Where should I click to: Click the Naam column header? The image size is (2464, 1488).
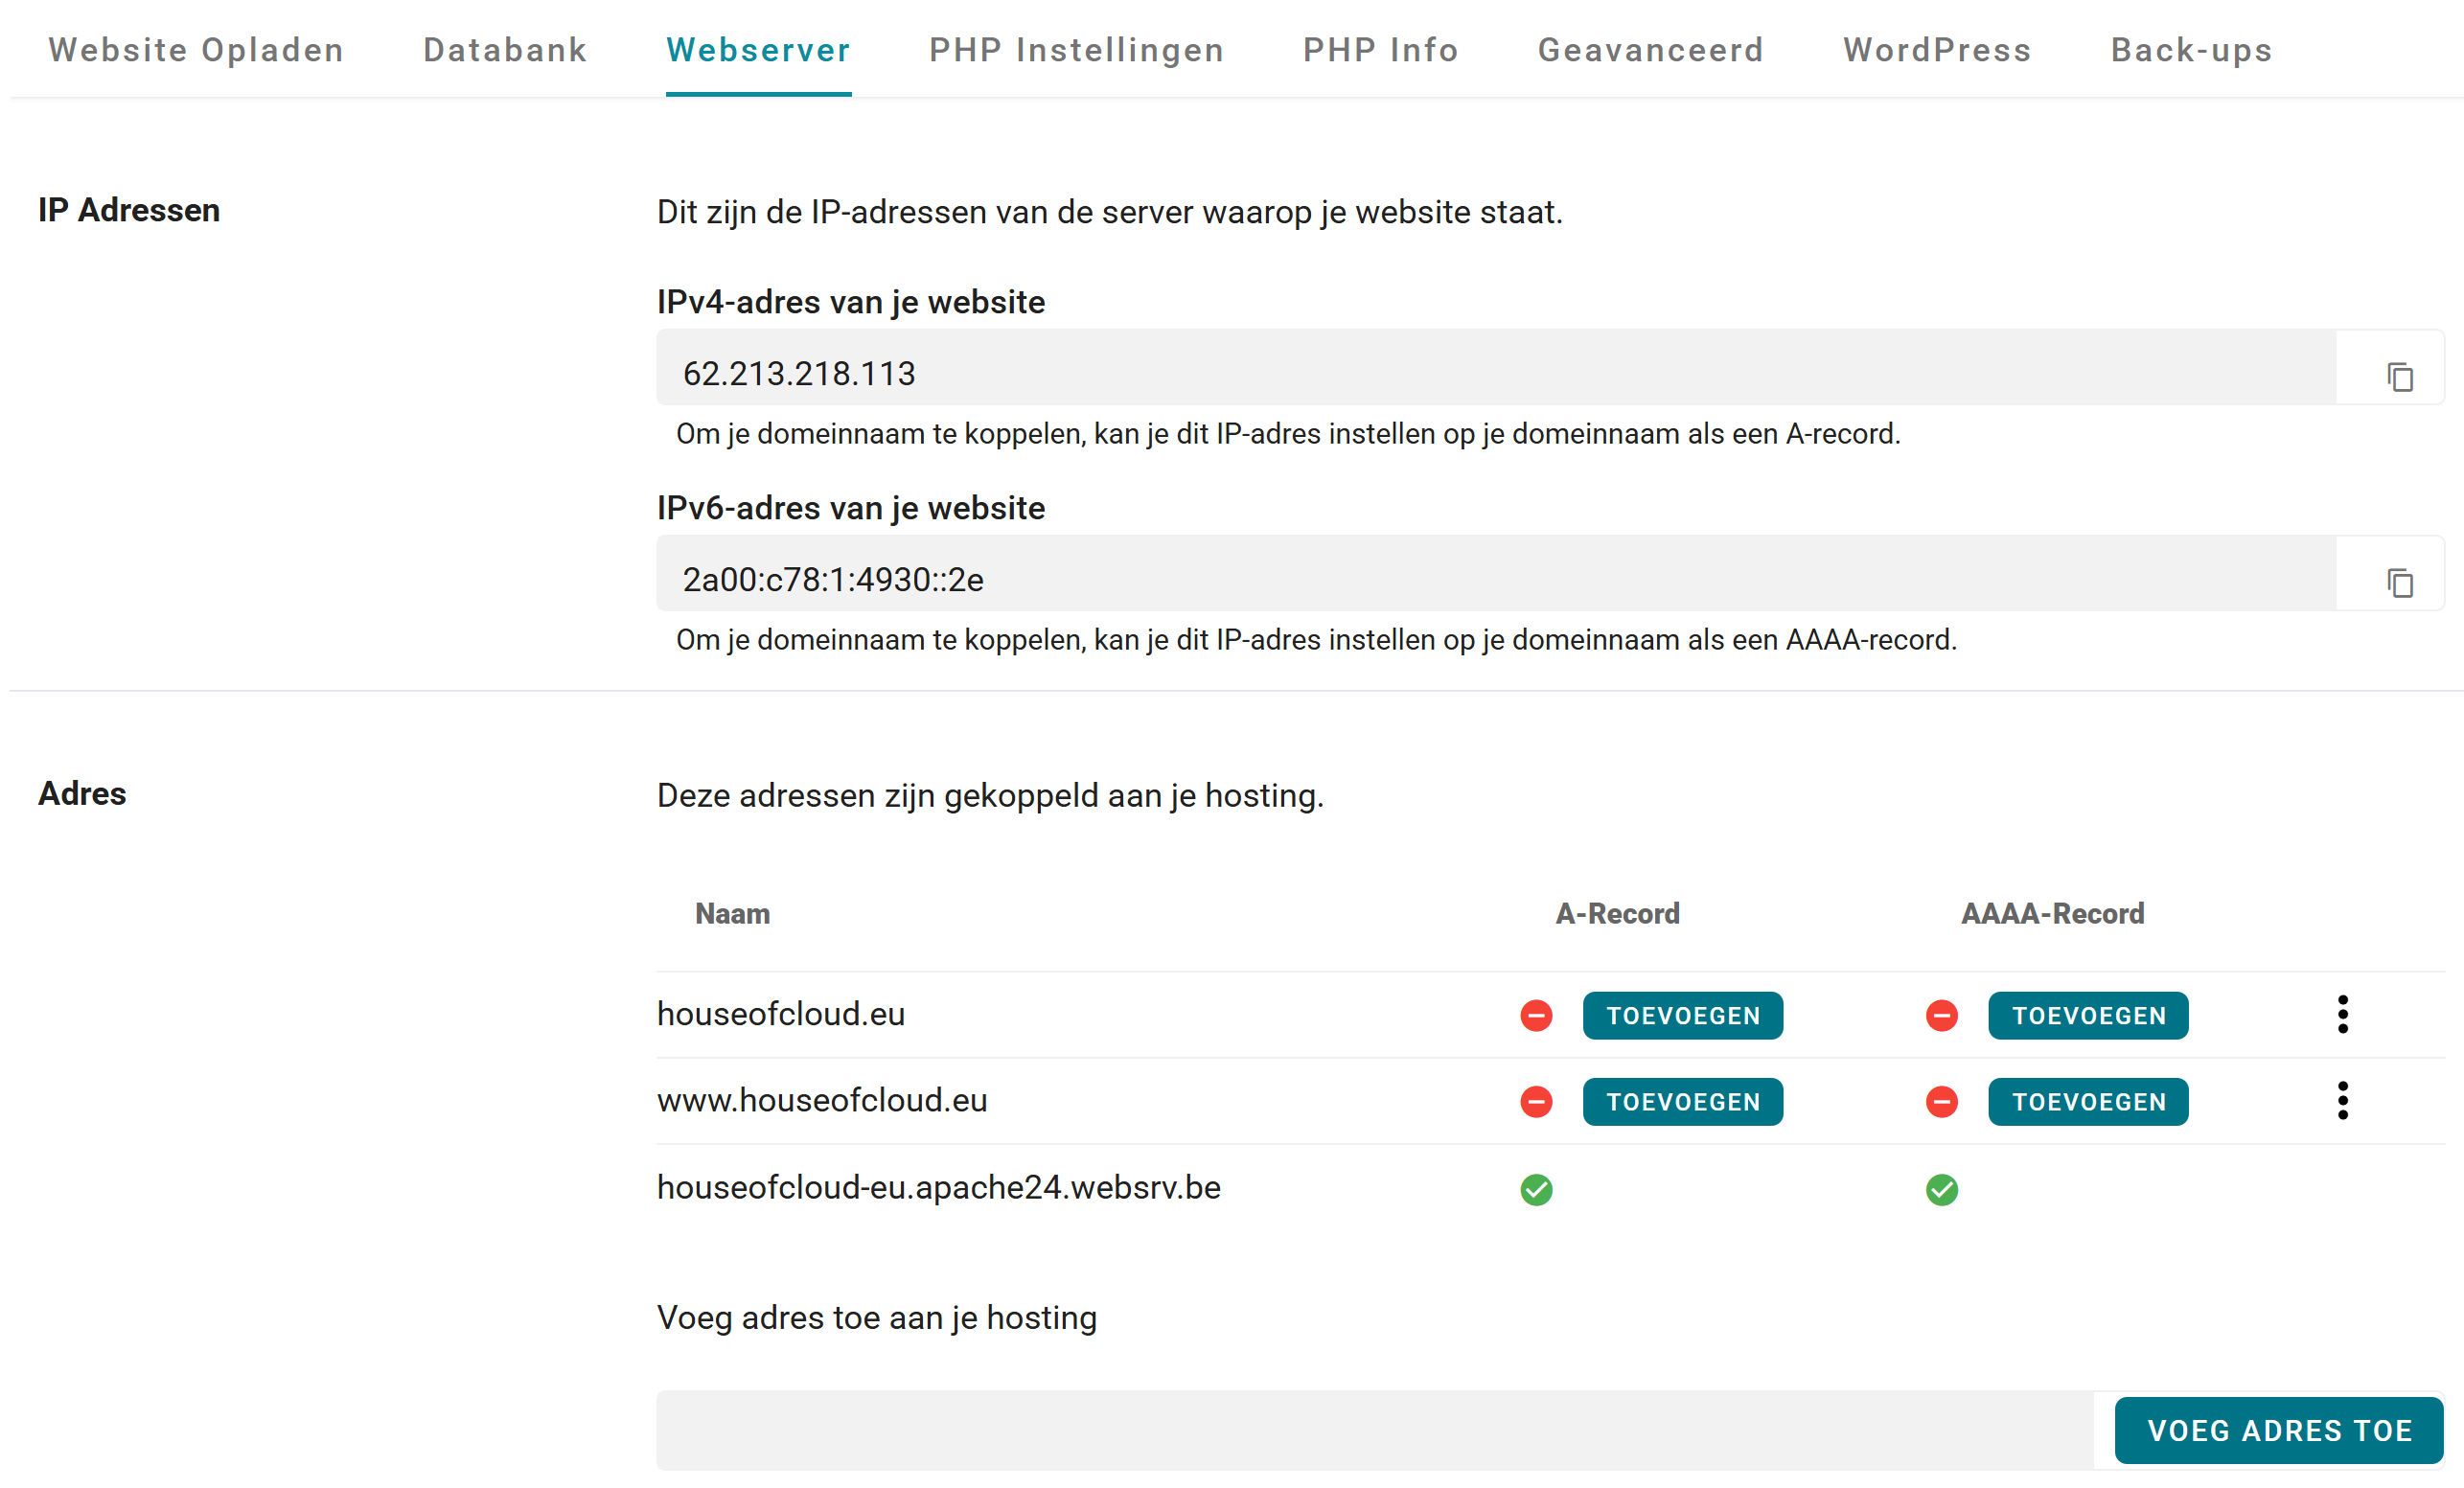coord(732,913)
